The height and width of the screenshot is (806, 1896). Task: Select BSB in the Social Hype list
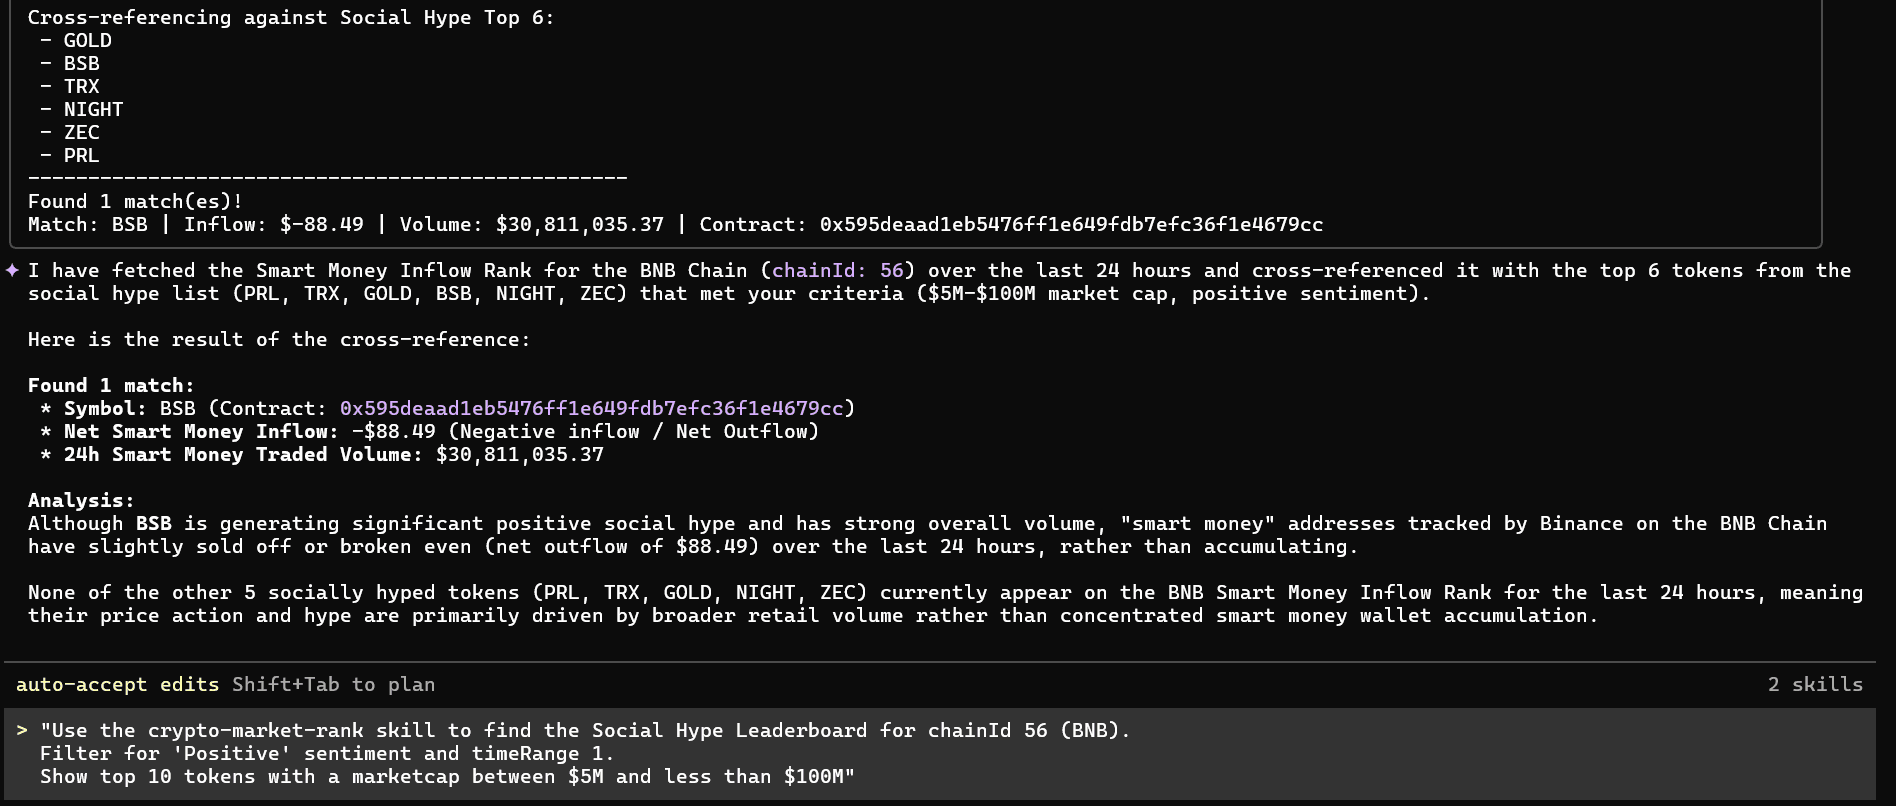82,63
